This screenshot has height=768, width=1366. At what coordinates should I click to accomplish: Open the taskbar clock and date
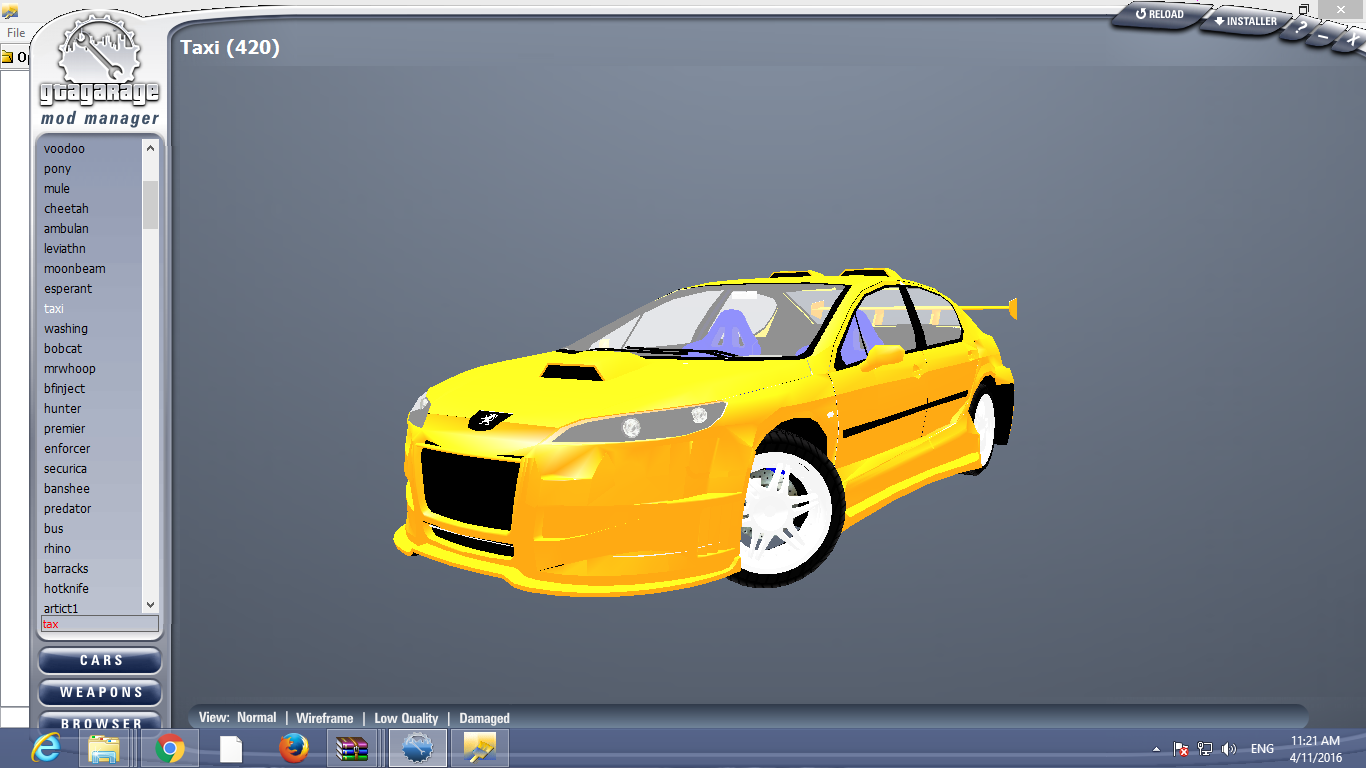tap(1316, 749)
